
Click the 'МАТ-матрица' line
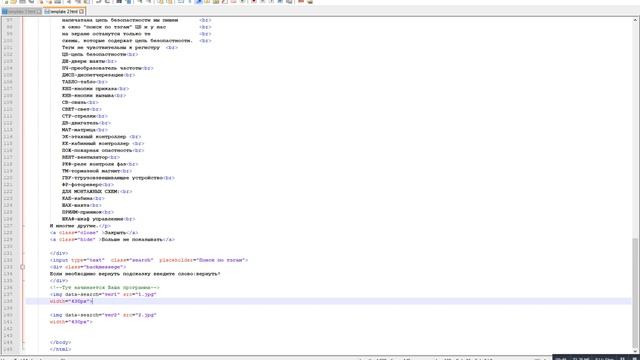click(84, 130)
